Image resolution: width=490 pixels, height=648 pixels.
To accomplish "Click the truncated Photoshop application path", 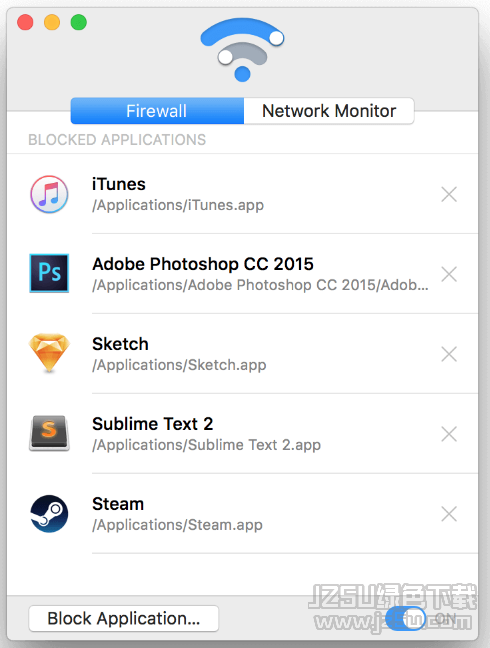I will tap(260, 285).
